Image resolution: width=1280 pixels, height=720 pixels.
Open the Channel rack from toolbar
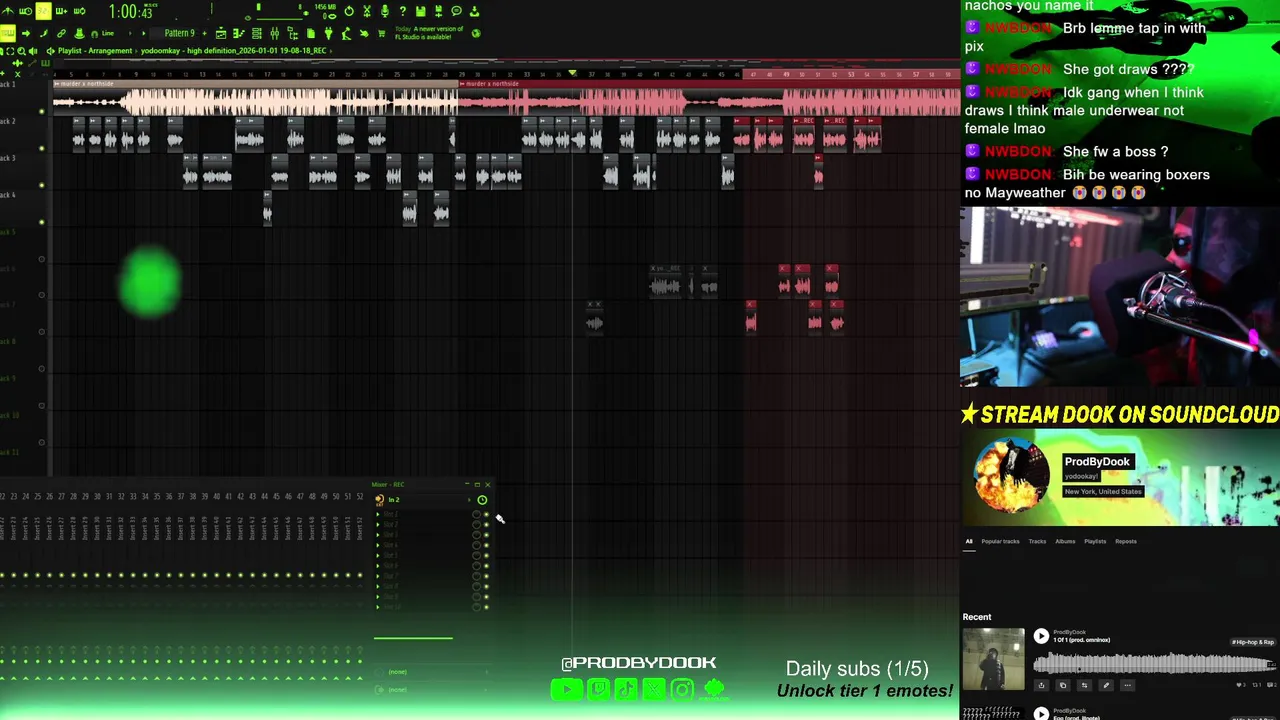(x=257, y=33)
